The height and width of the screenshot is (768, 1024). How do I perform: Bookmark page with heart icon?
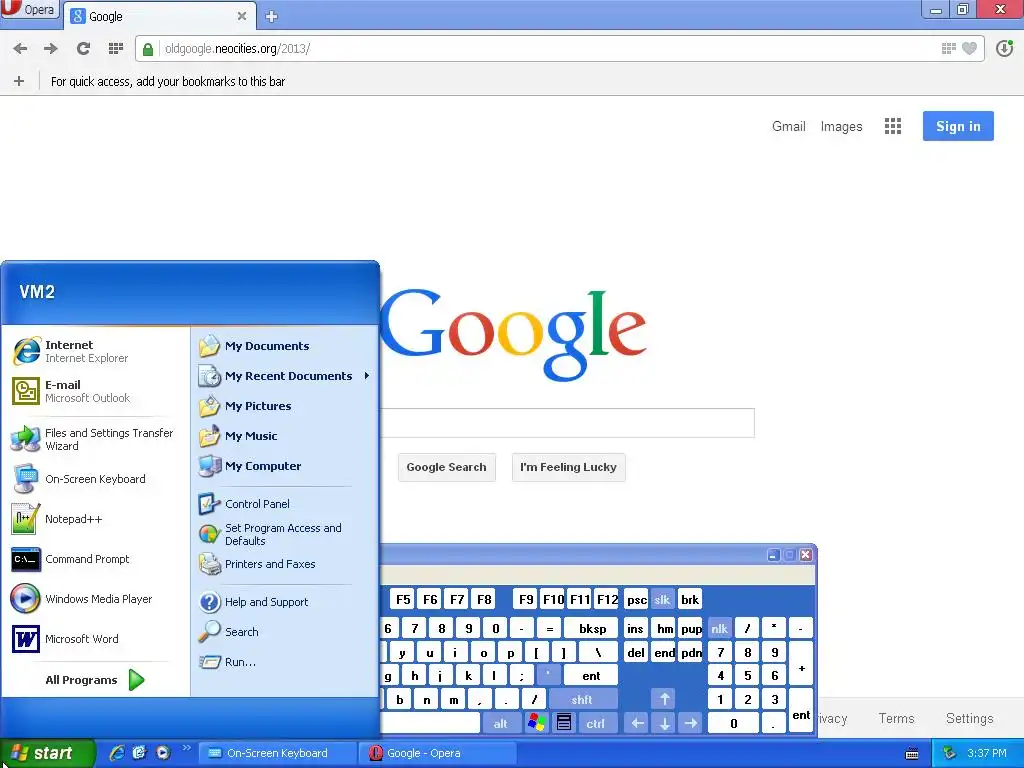pos(970,48)
